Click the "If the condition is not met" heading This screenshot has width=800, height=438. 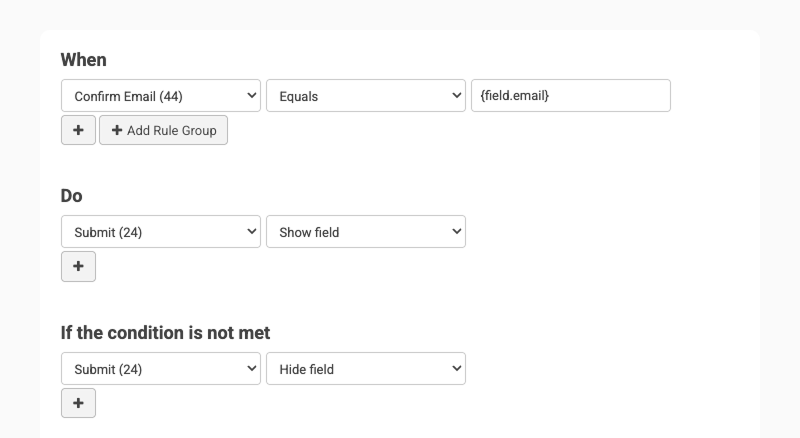point(165,333)
